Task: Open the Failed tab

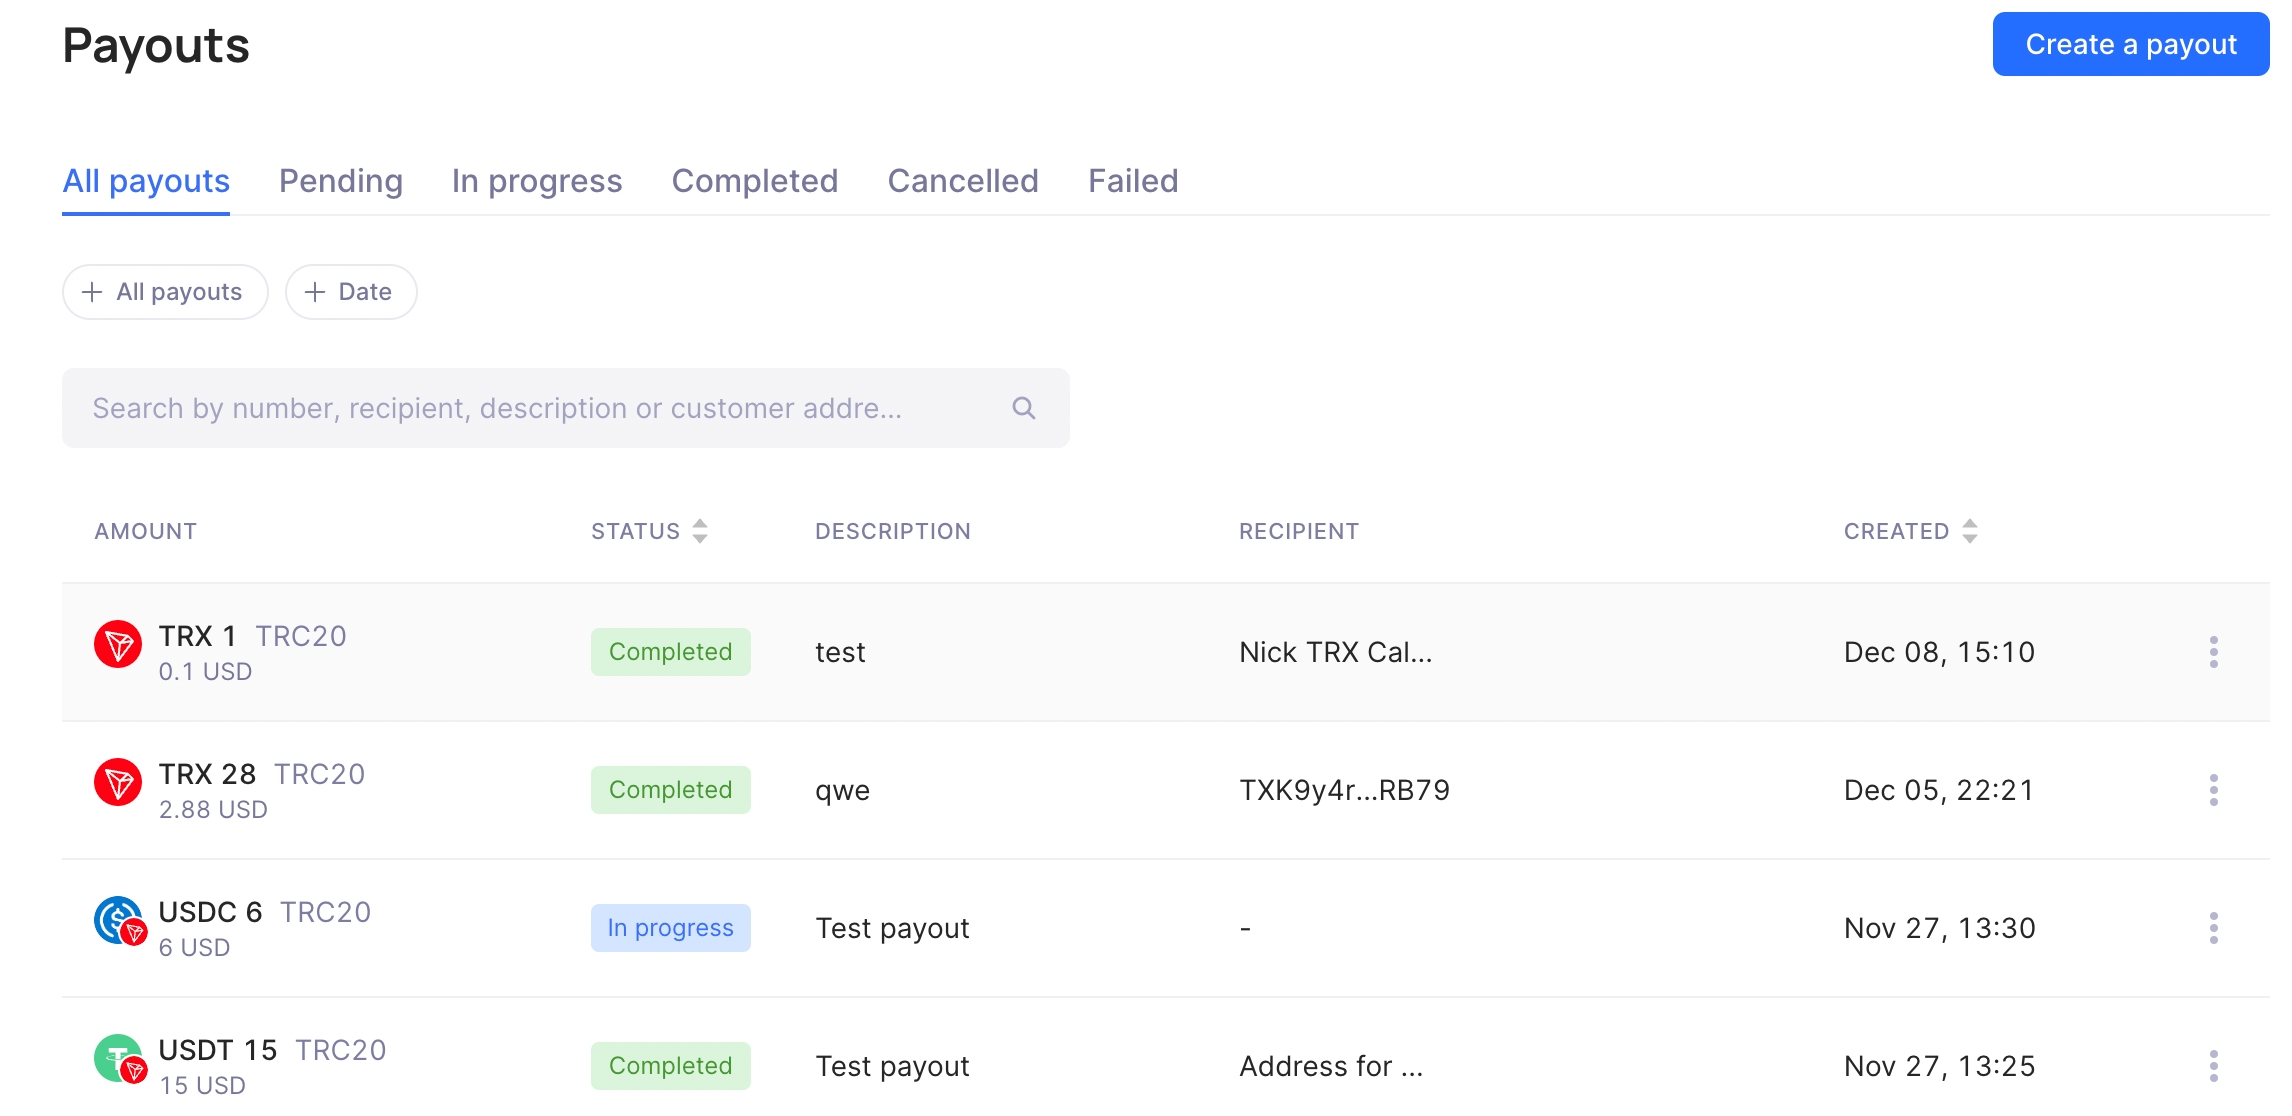Action: point(1132,181)
